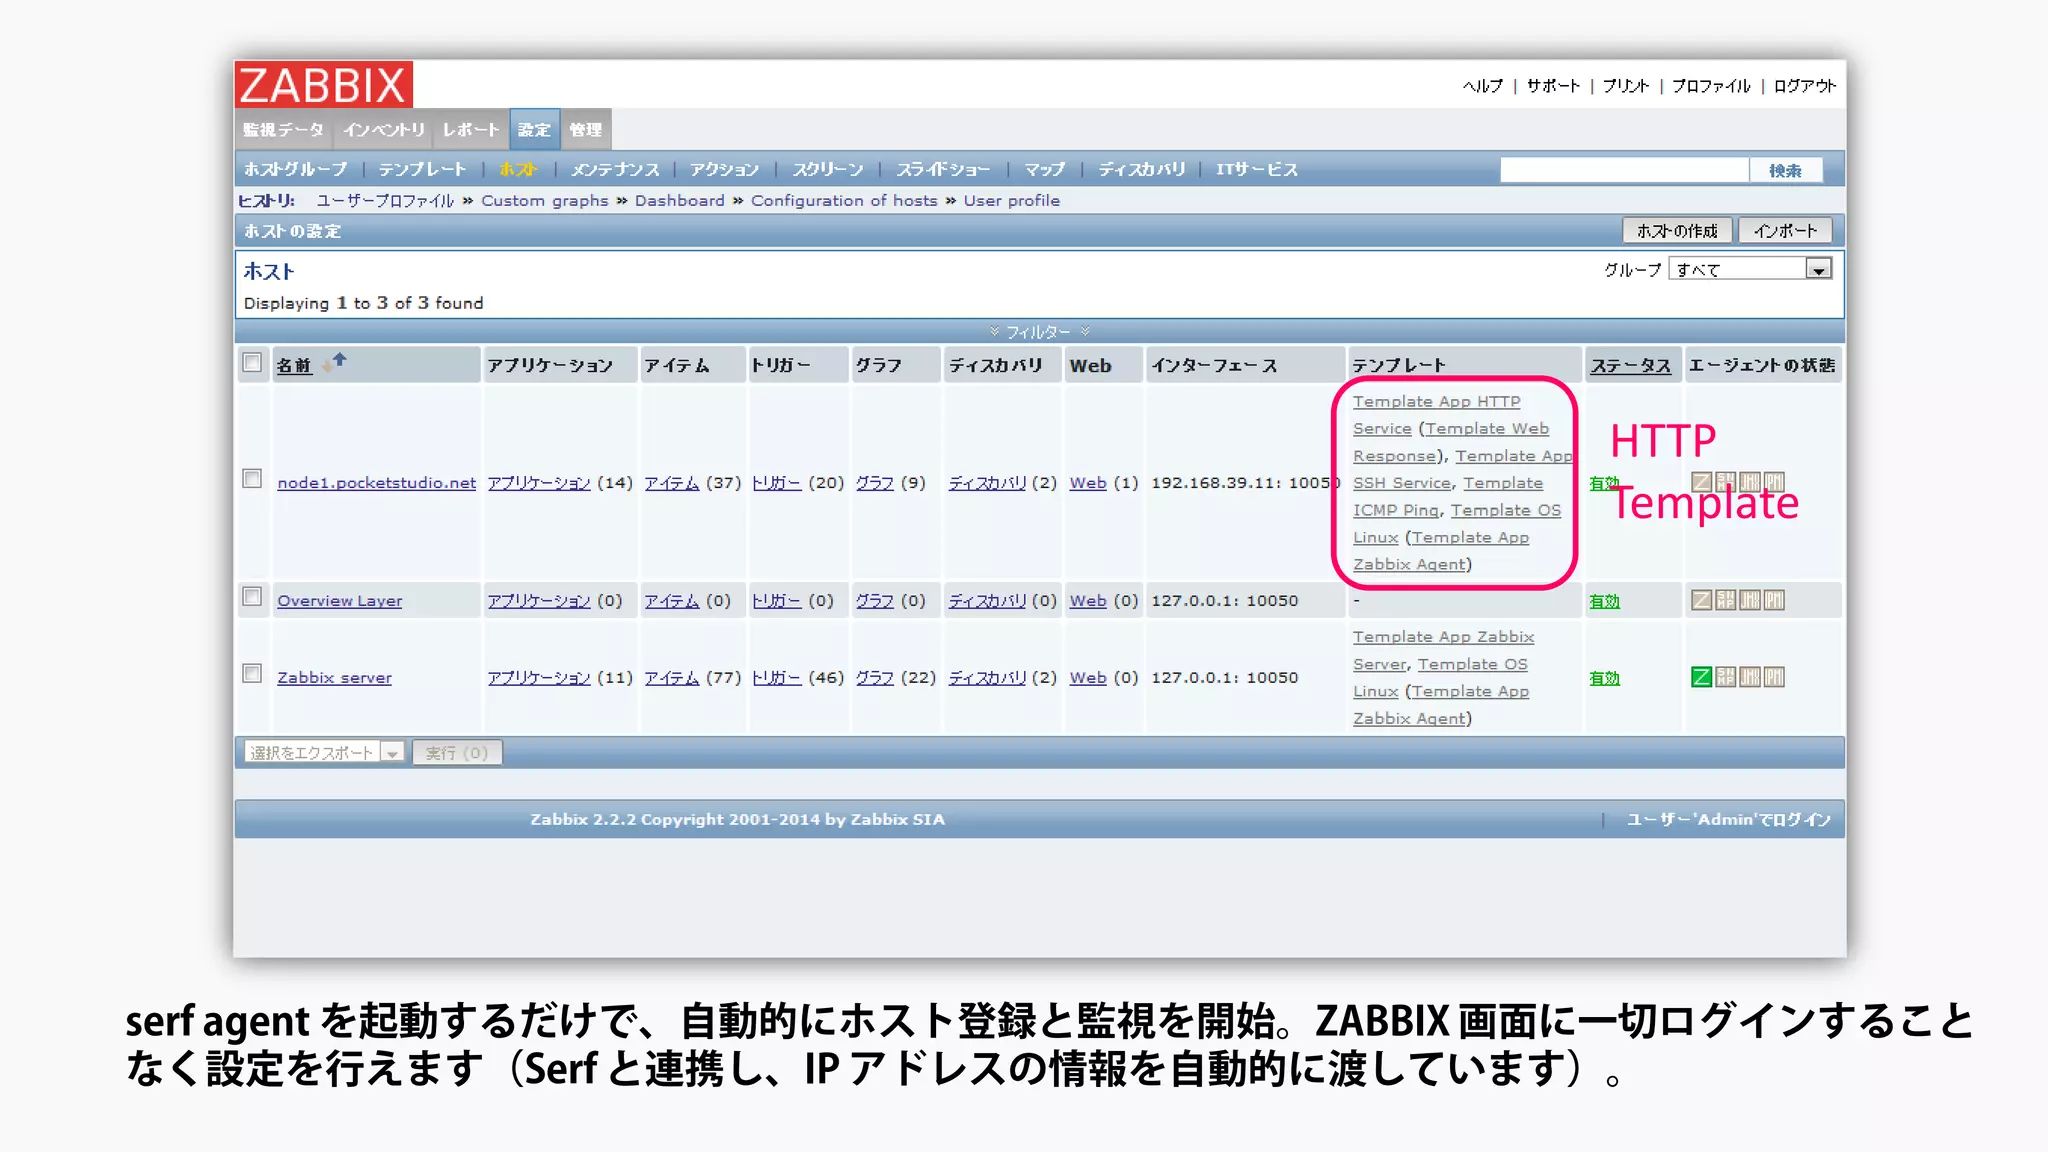Click the SNMP icon for node1.pocketstudio.net
This screenshot has height=1152, width=2048.
[1725, 482]
